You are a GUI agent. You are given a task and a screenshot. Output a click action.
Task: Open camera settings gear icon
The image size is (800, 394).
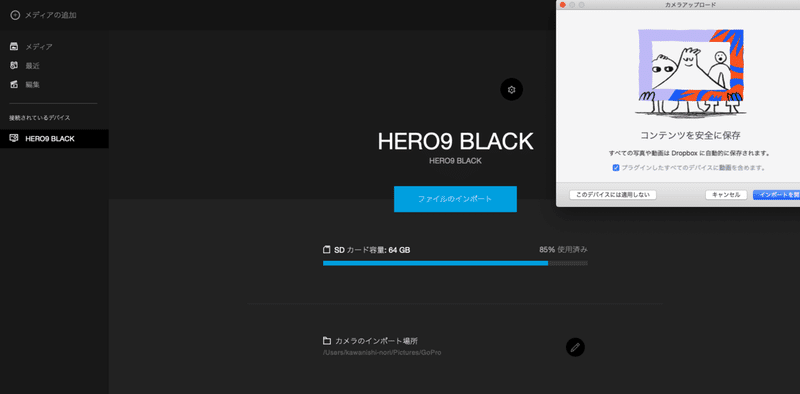(511, 90)
